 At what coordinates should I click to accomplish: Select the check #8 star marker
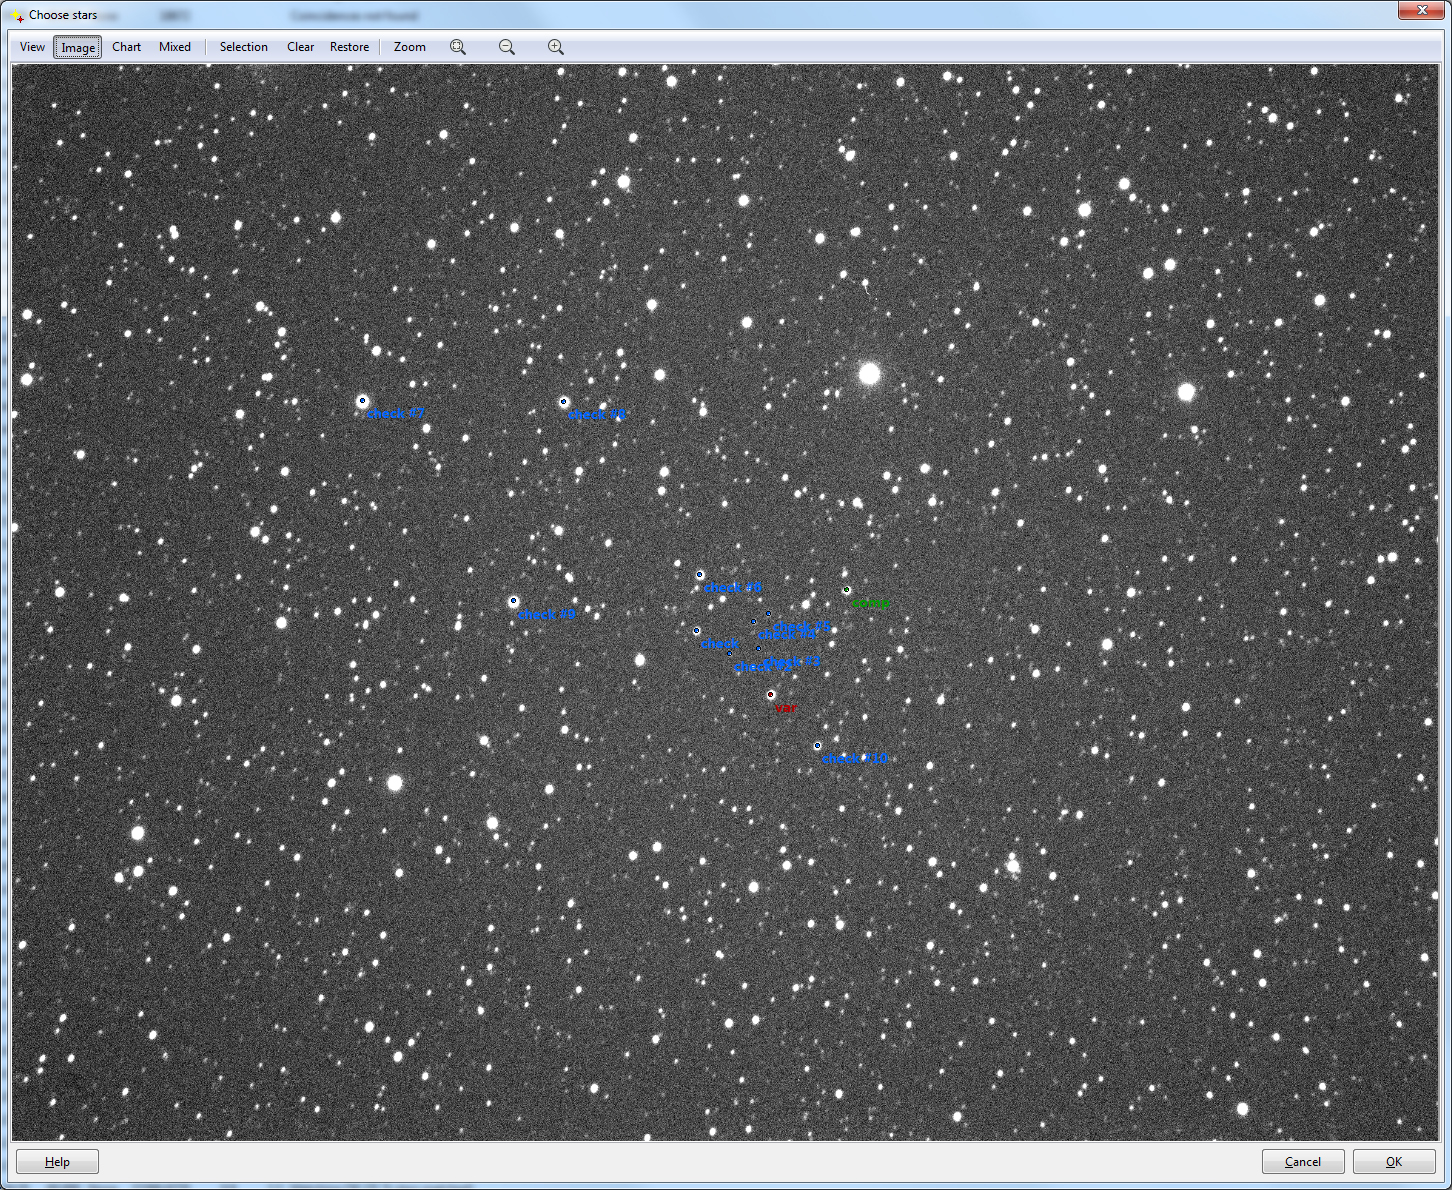[x=564, y=402]
